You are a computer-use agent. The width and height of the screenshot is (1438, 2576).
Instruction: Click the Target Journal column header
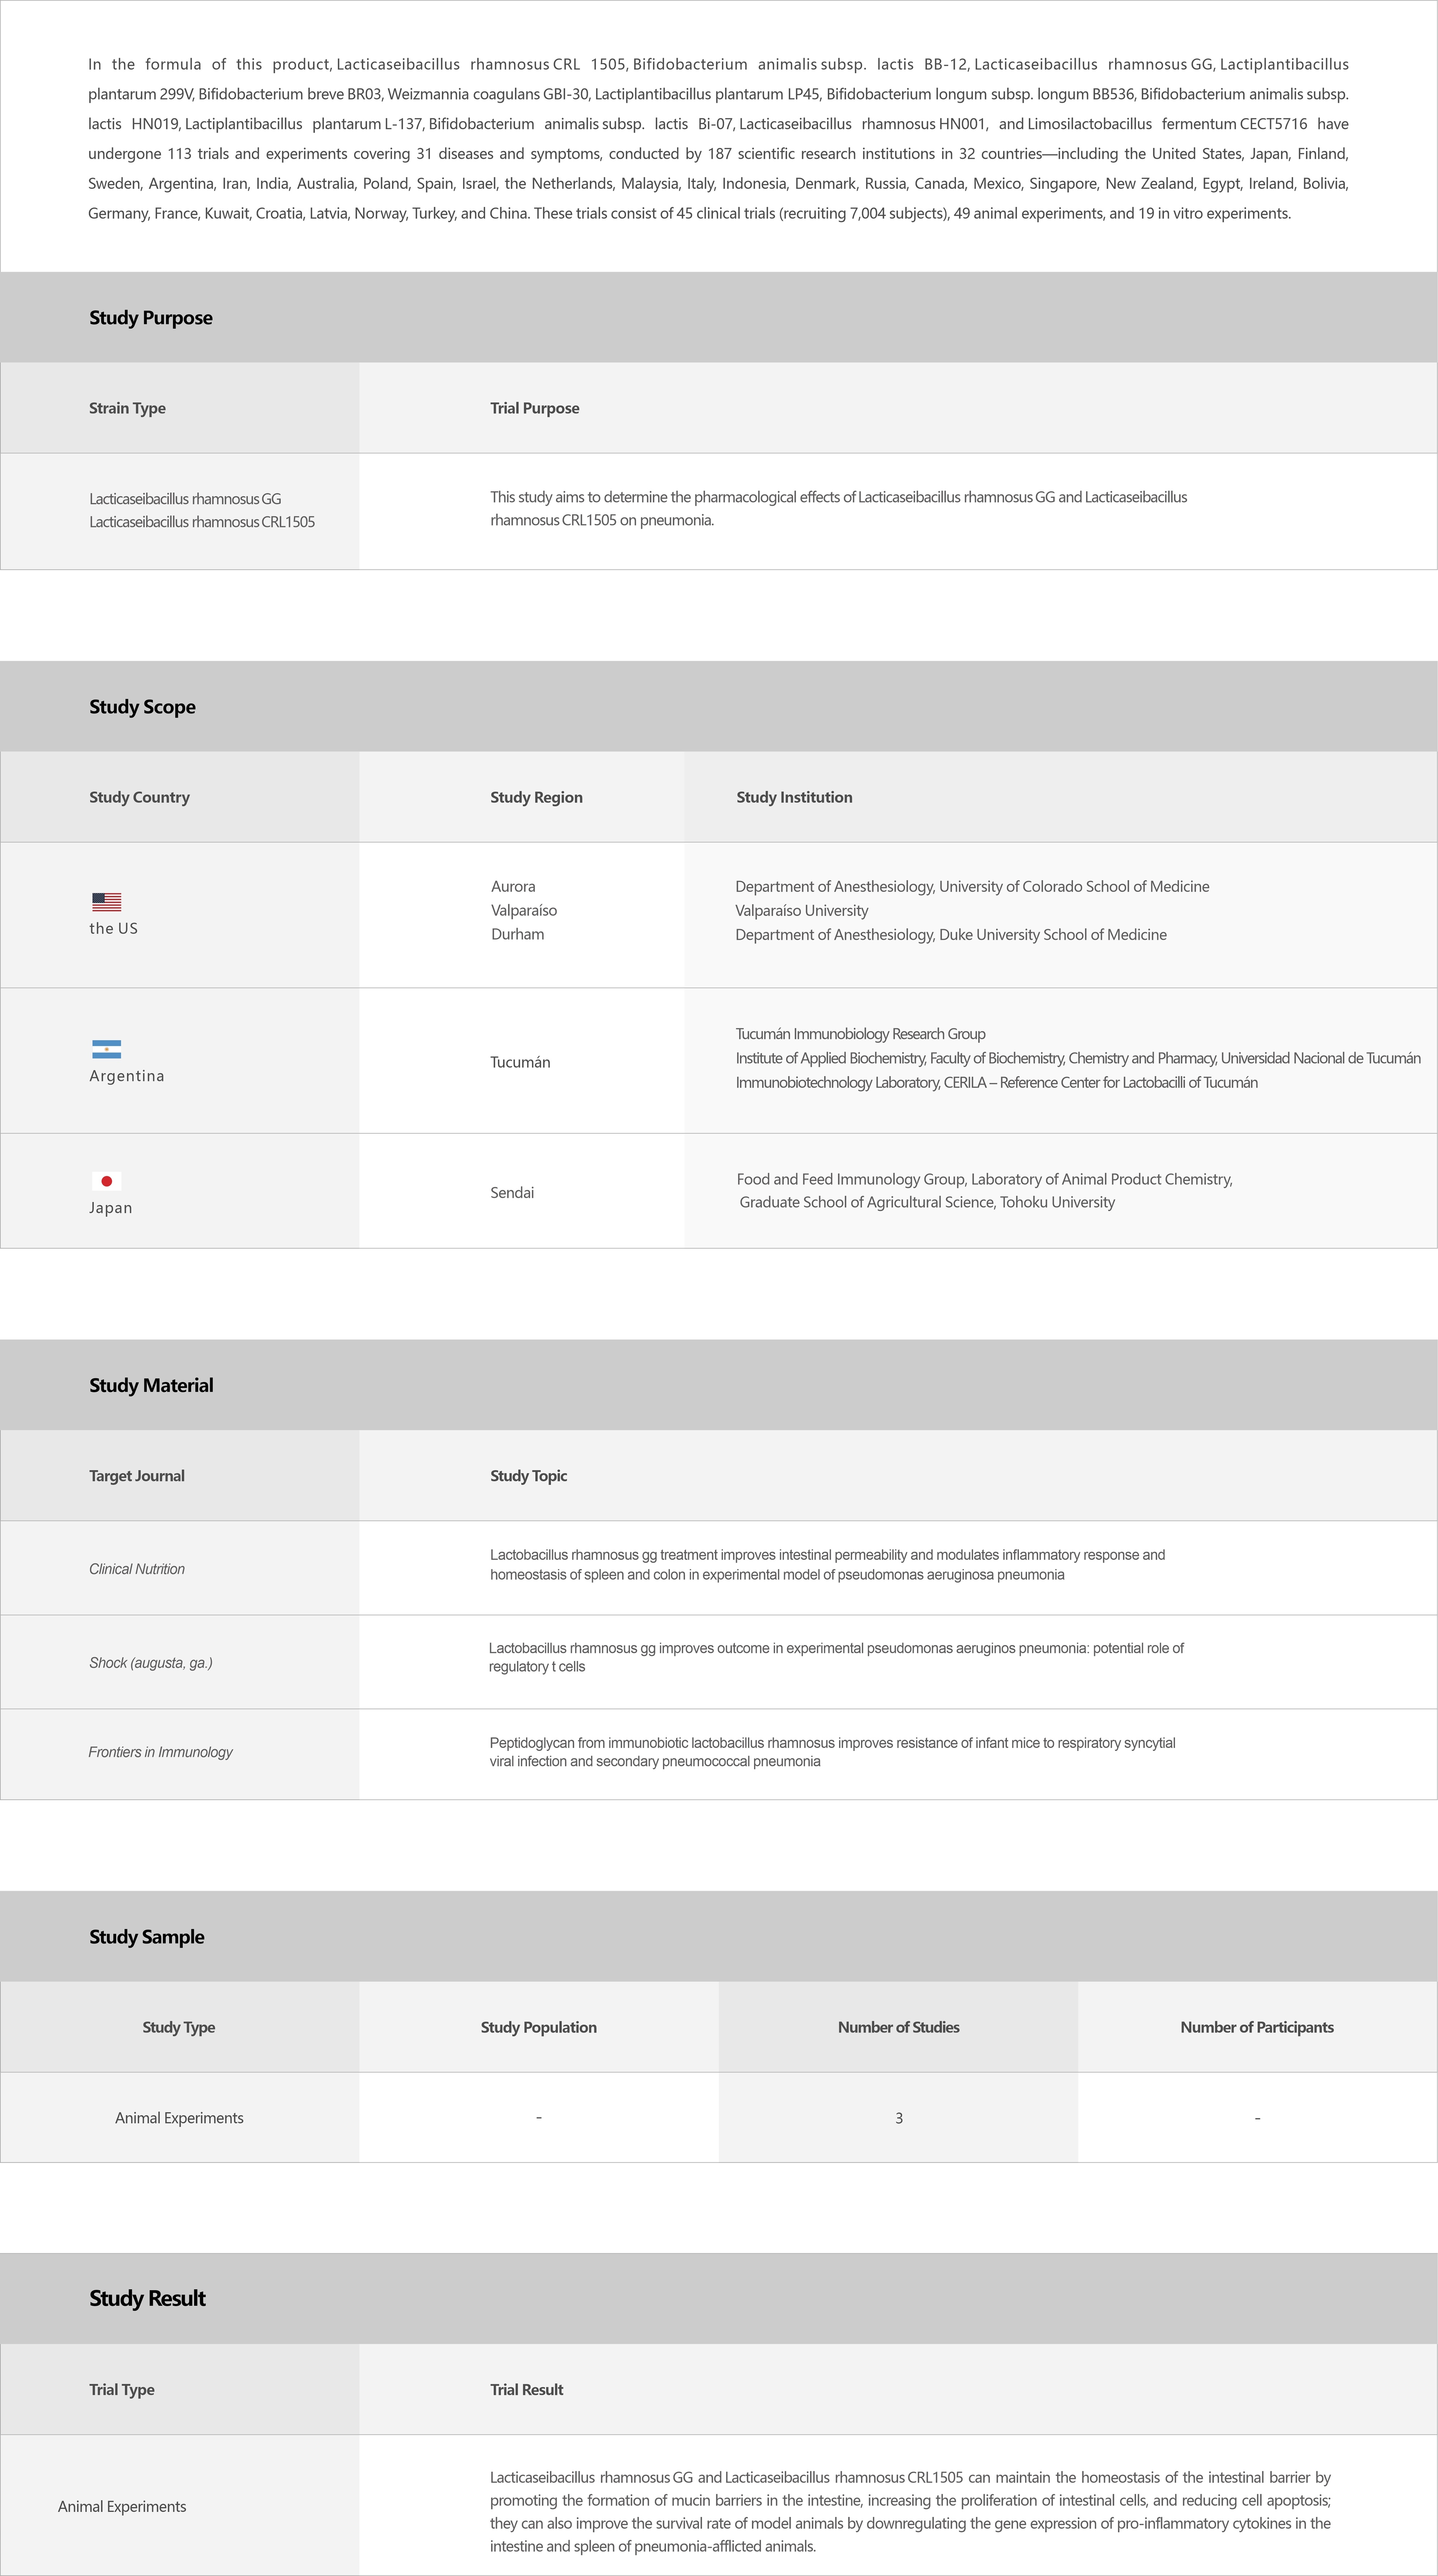point(137,1476)
